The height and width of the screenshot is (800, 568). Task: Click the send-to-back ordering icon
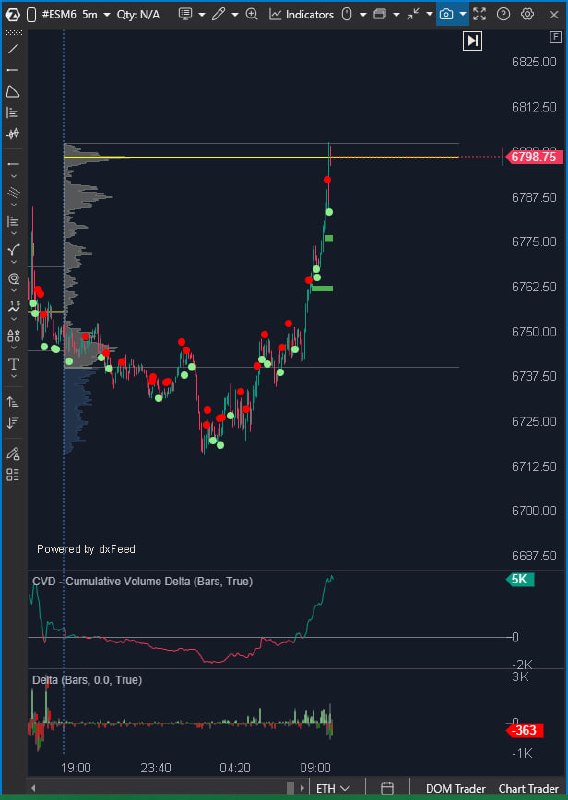(x=13, y=423)
